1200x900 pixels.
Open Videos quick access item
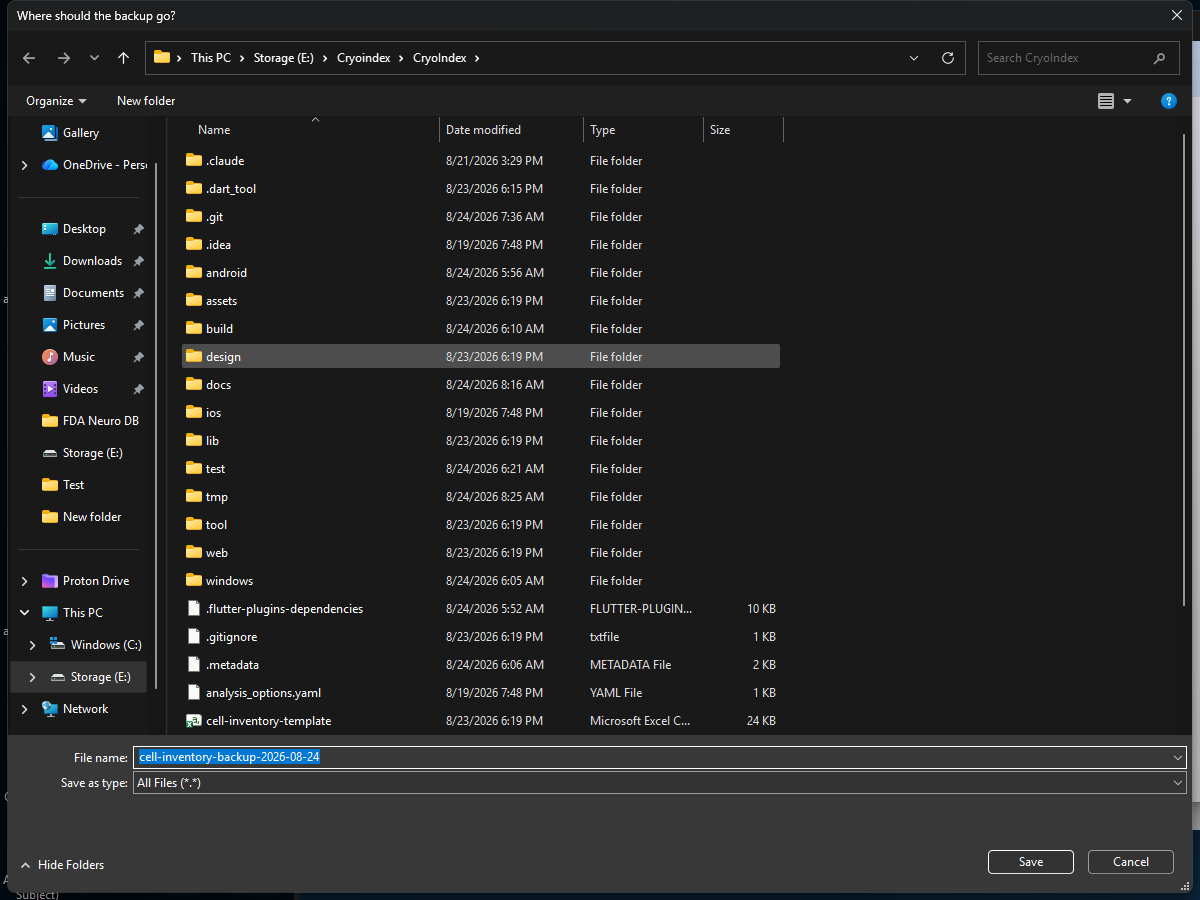click(x=81, y=389)
